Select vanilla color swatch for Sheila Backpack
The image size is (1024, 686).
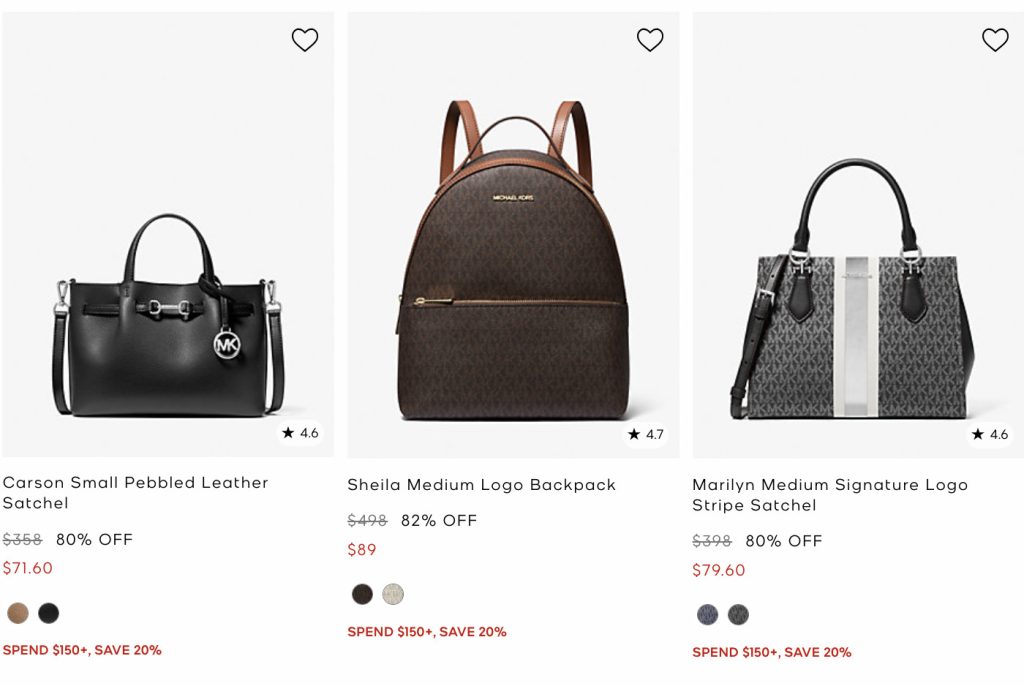[x=393, y=594]
